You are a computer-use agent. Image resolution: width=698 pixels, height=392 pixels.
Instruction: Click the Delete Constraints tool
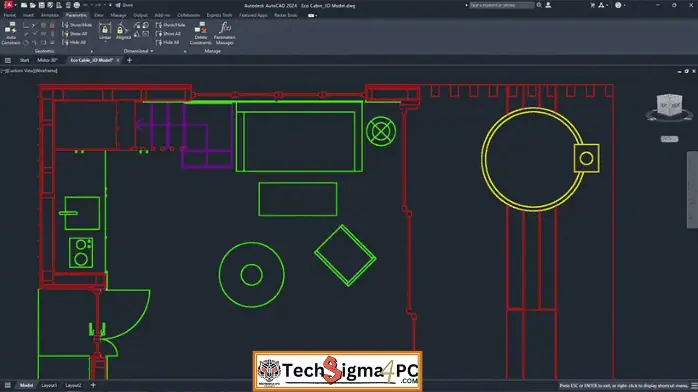pyautogui.click(x=201, y=33)
